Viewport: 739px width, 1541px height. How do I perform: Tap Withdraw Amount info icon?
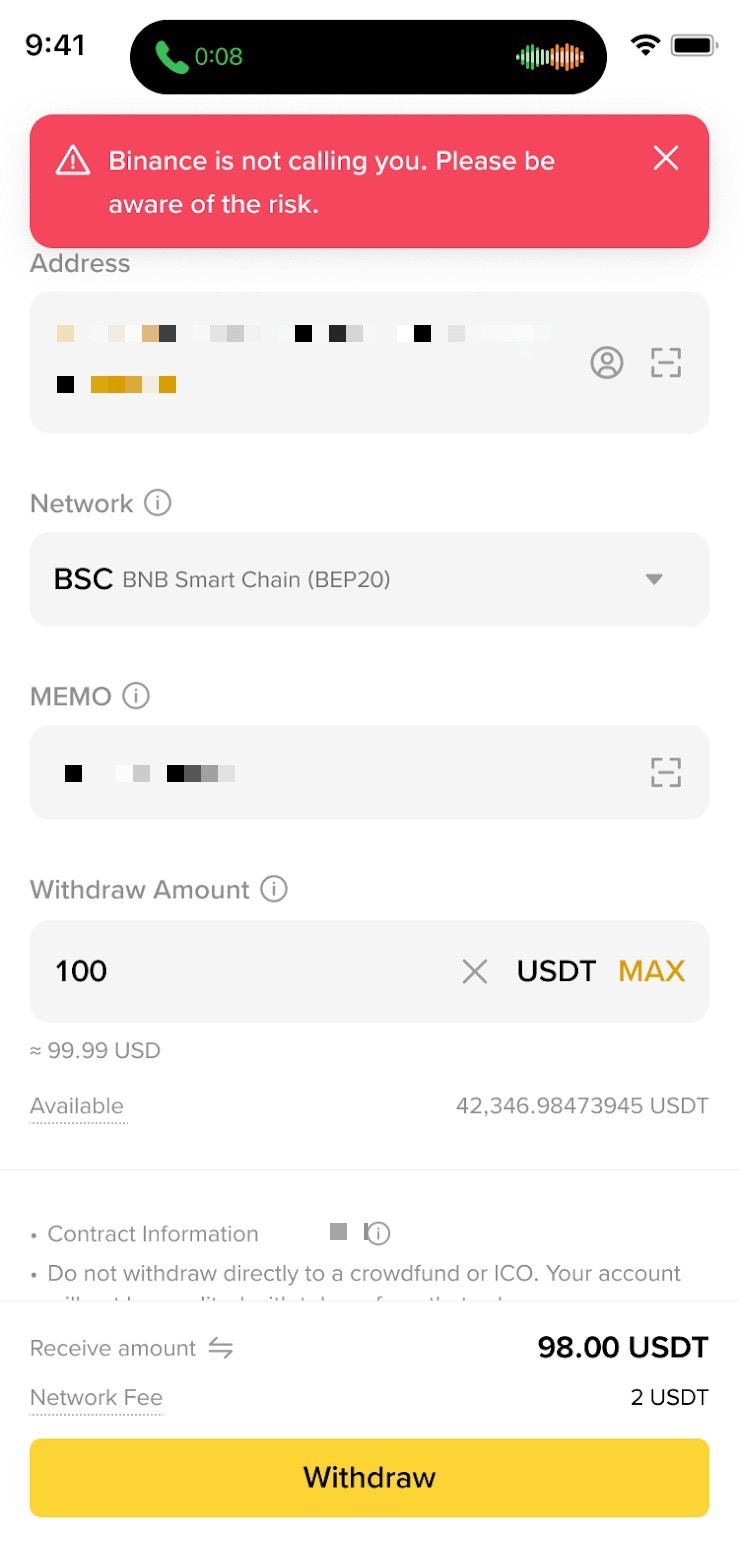point(273,888)
